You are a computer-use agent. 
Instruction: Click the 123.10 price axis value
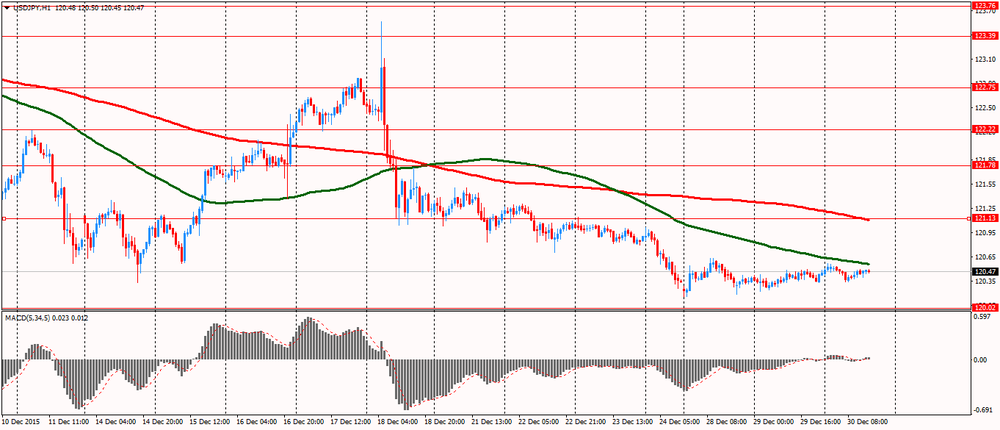pyautogui.click(x=983, y=59)
